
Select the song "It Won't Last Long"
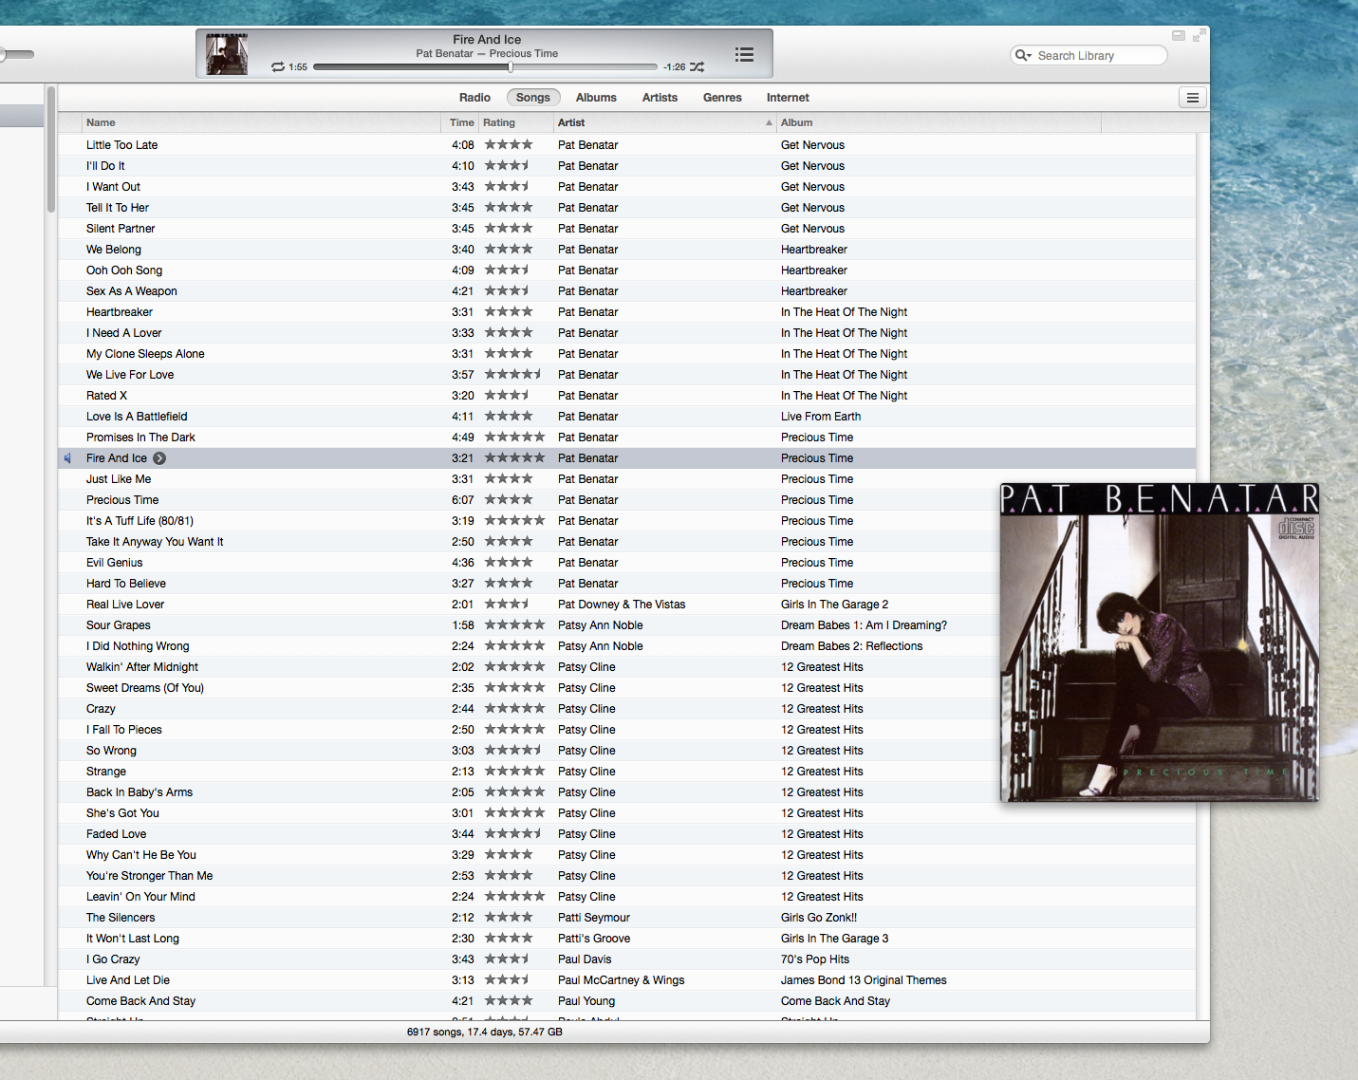pyautogui.click(x=132, y=938)
